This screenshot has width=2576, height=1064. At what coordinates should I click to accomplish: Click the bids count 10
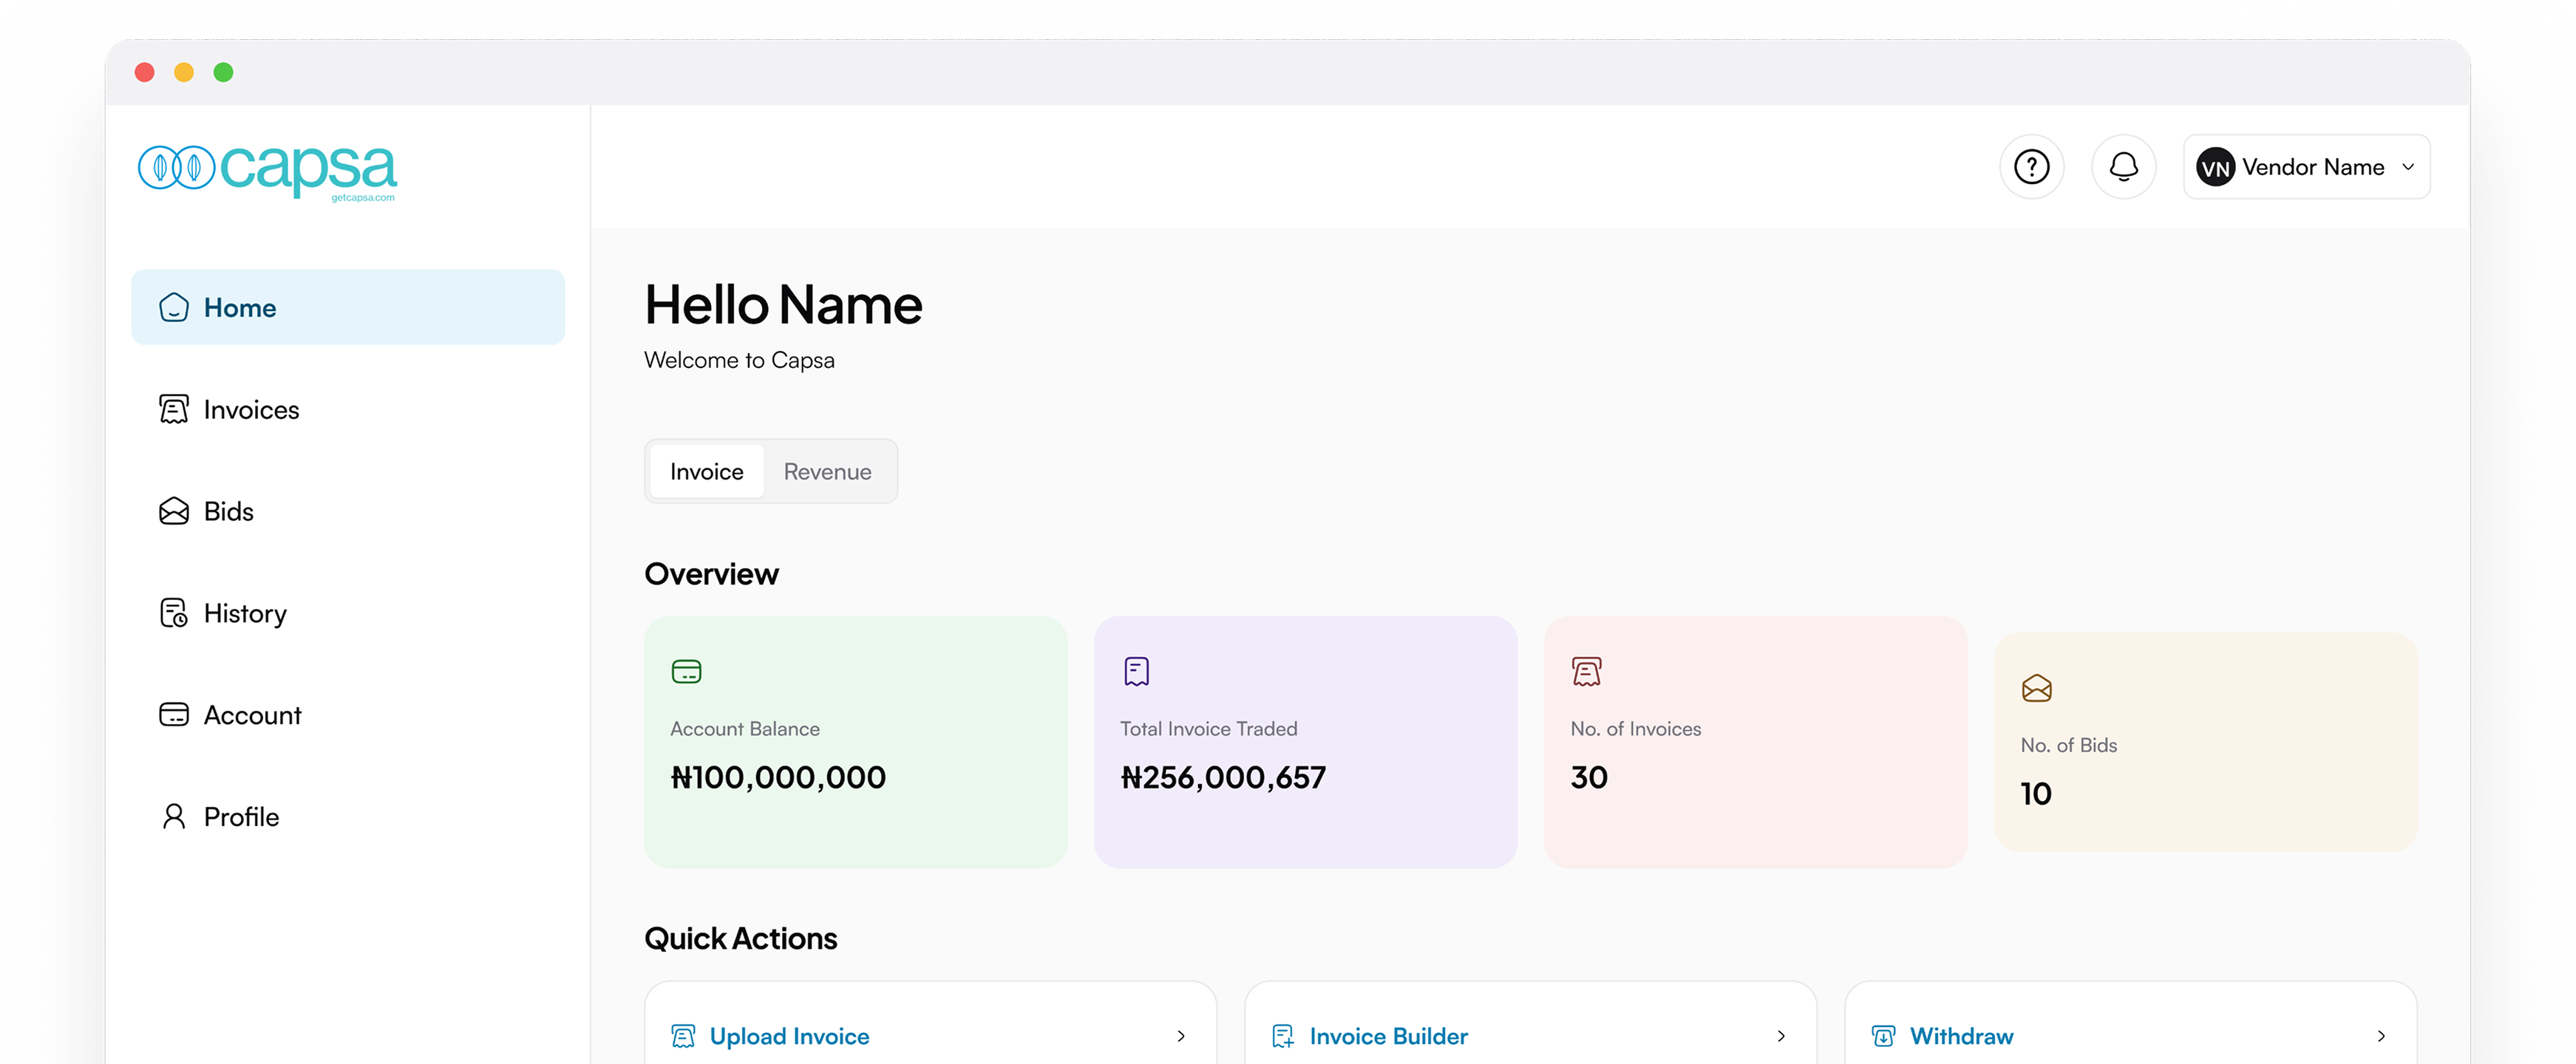2036,793
